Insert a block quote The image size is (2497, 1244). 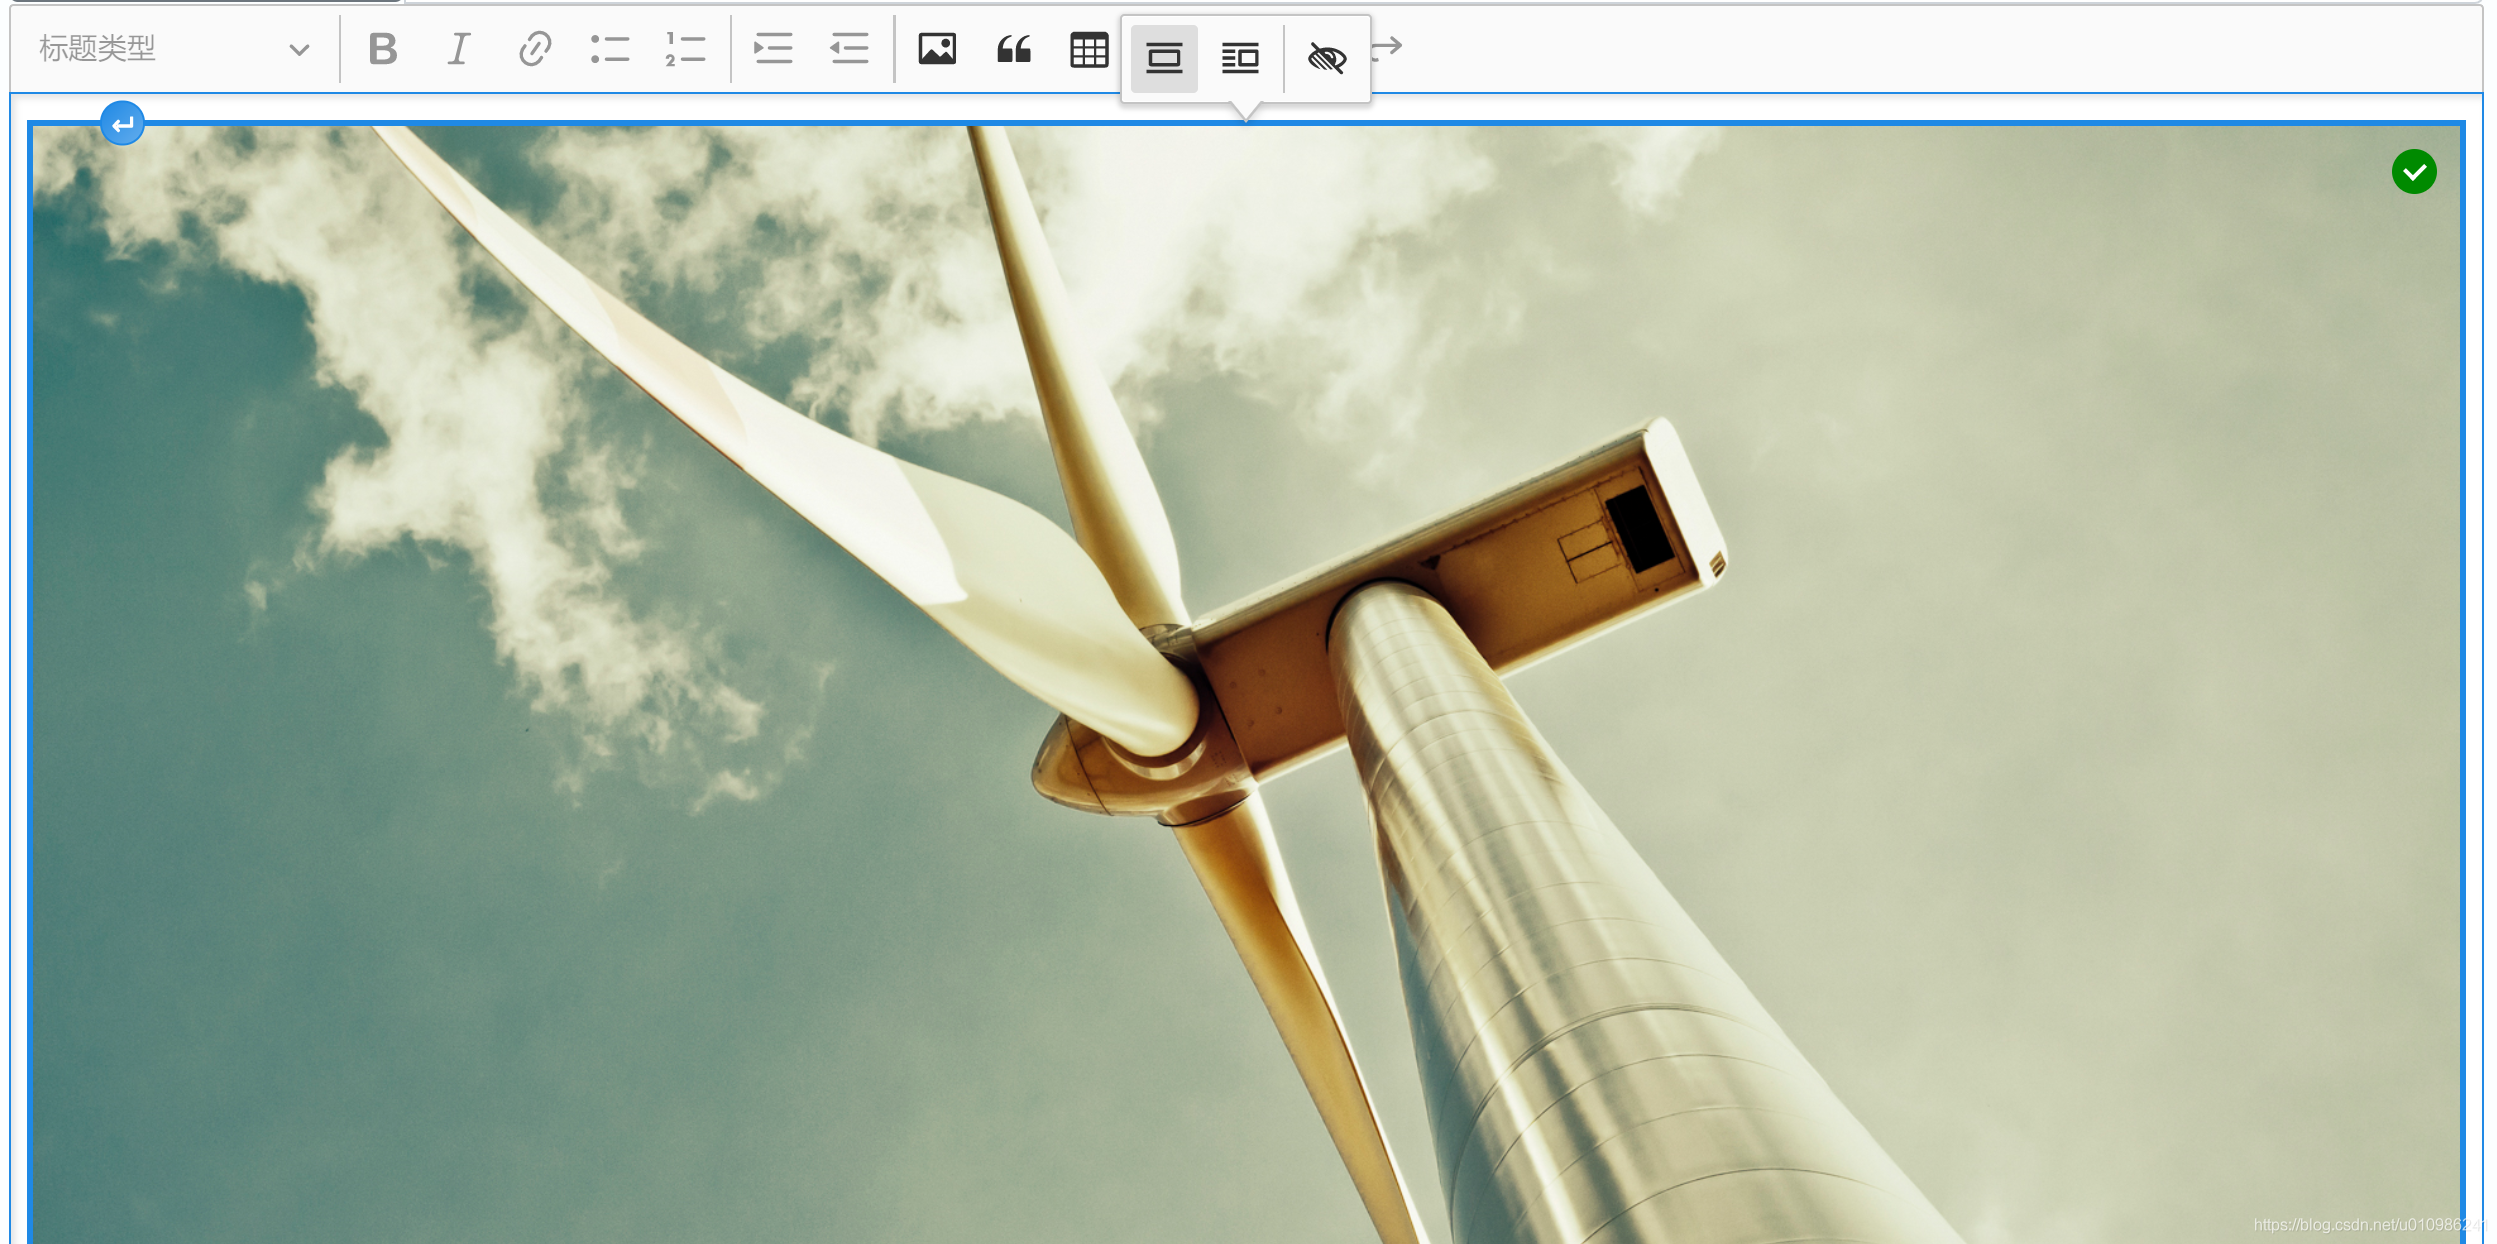(x=1013, y=49)
